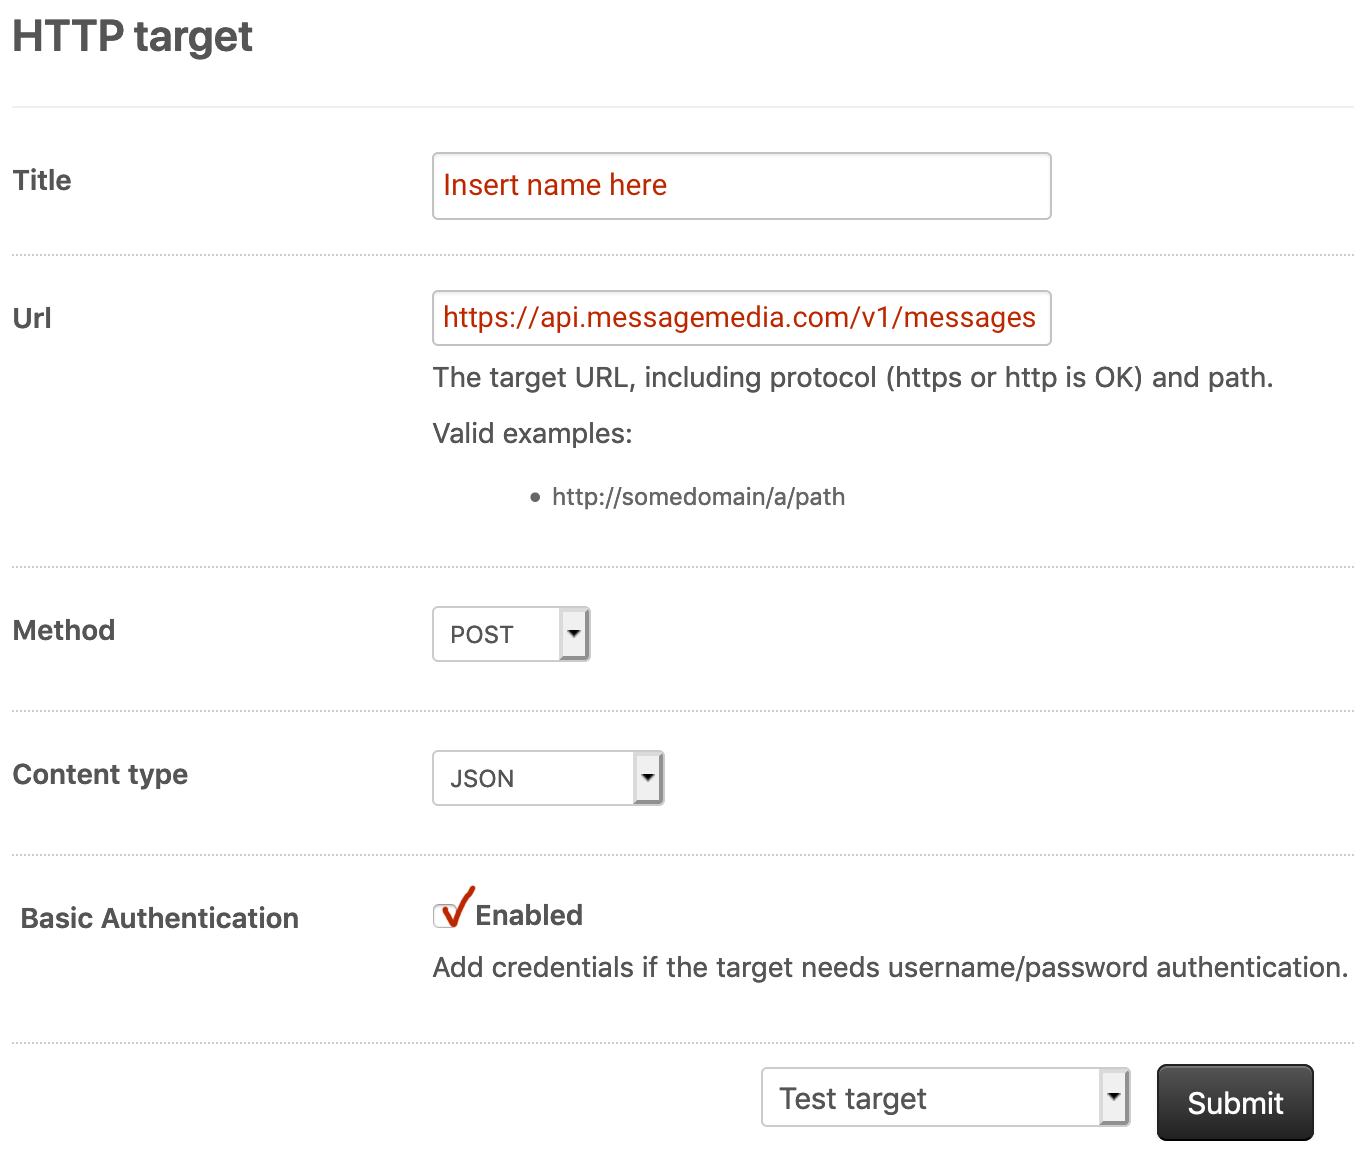Open the Test target dropdown arrow

[1113, 1097]
